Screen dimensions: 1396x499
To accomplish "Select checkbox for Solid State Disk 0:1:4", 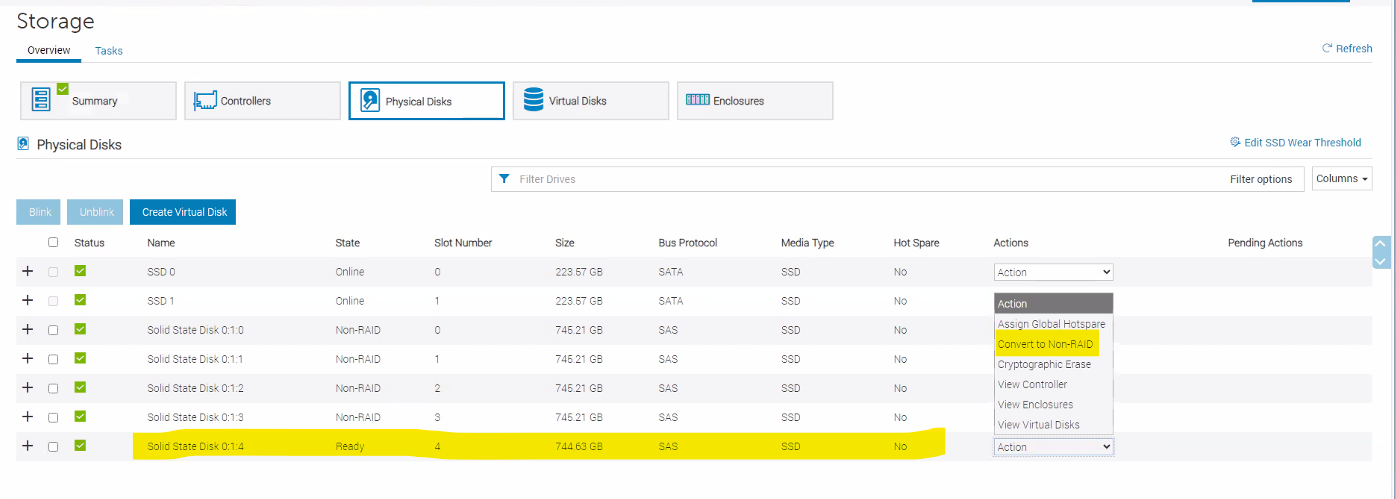I will [53, 446].
